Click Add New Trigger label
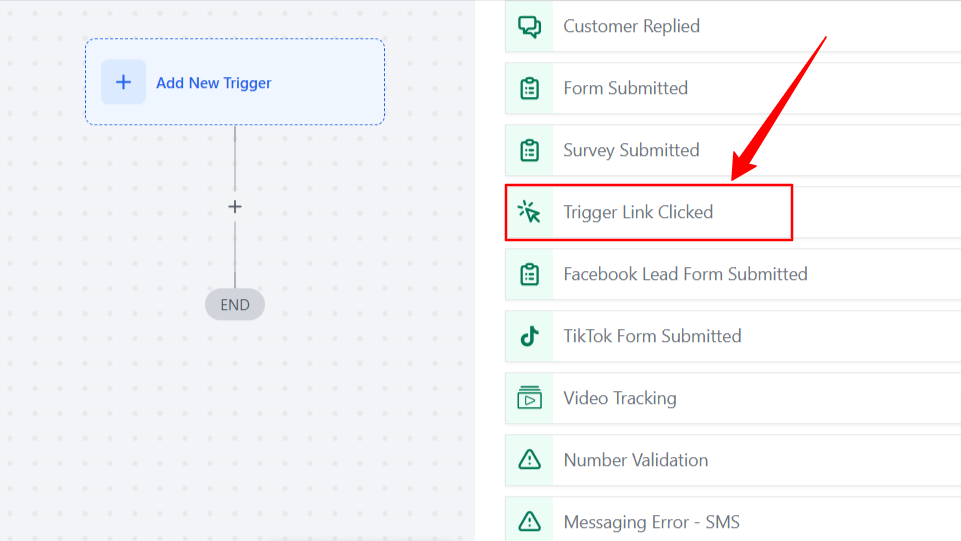 tap(213, 83)
